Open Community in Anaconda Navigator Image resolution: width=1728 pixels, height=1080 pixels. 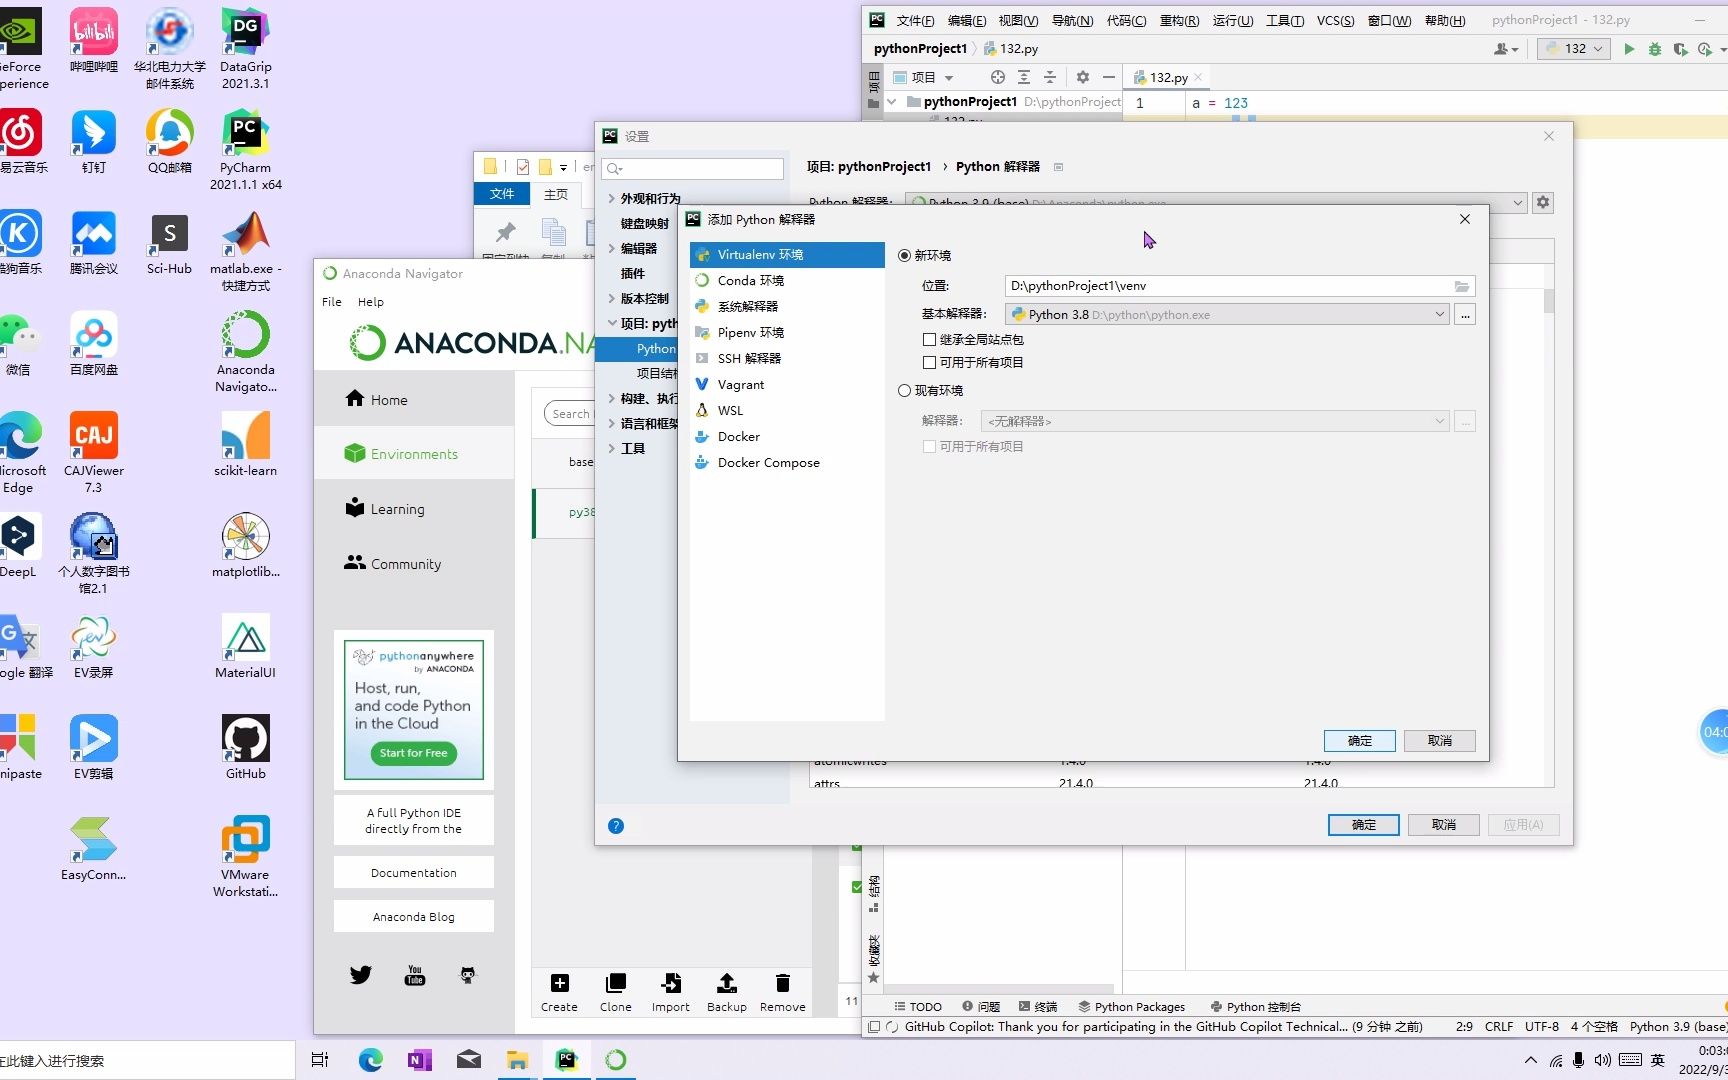414,564
